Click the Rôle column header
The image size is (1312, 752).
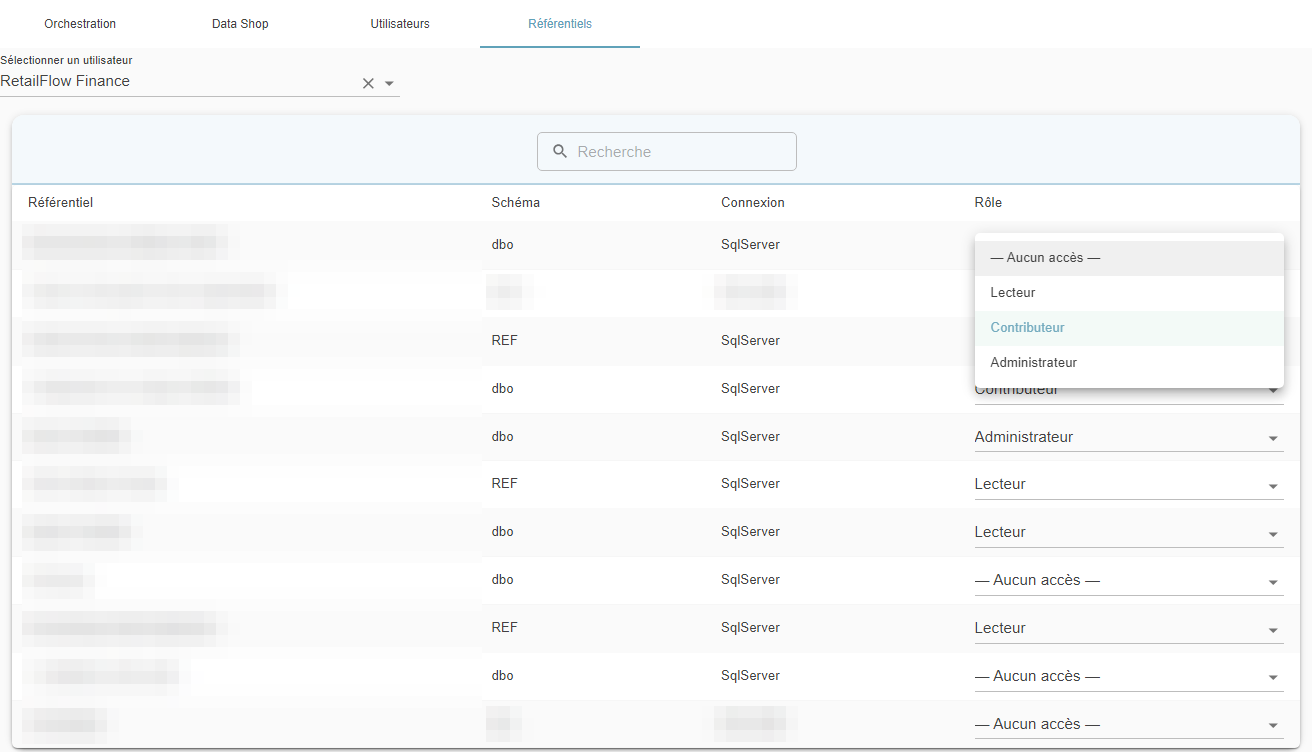[x=988, y=203]
